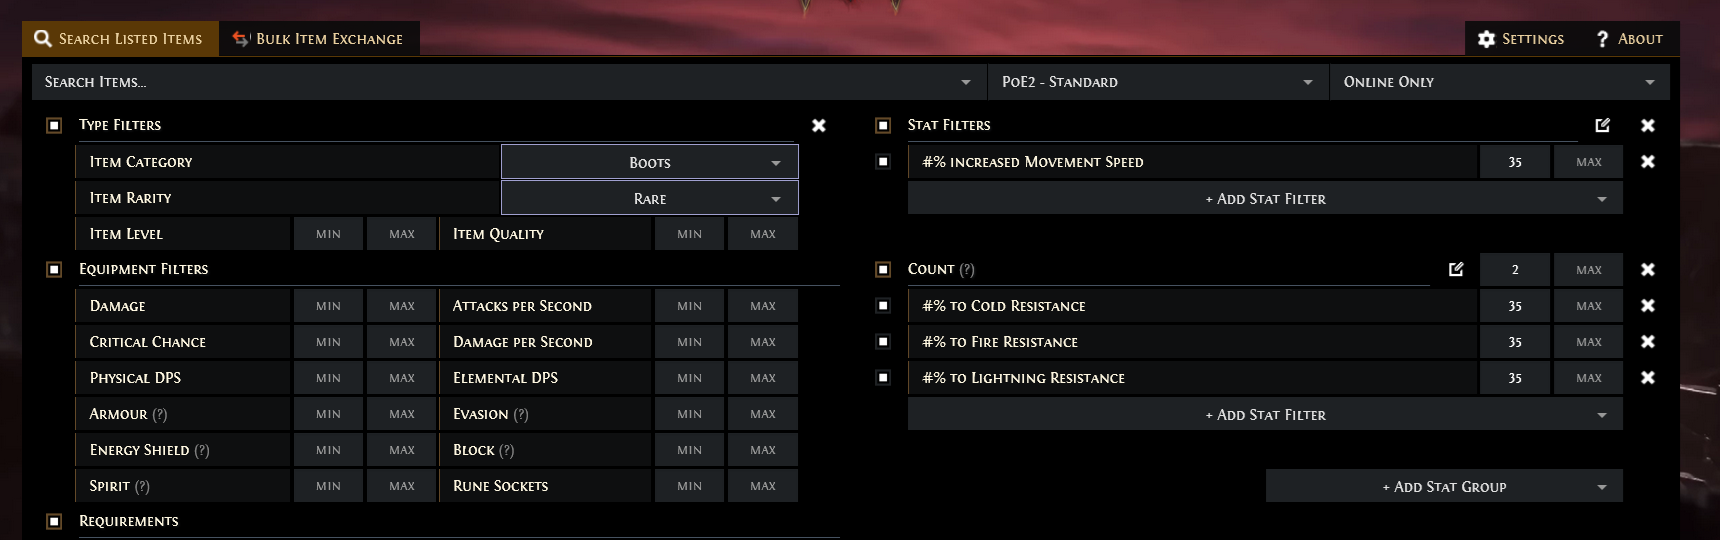Toggle the Type Filters group checkbox
The height and width of the screenshot is (540, 1720).
pos(54,125)
